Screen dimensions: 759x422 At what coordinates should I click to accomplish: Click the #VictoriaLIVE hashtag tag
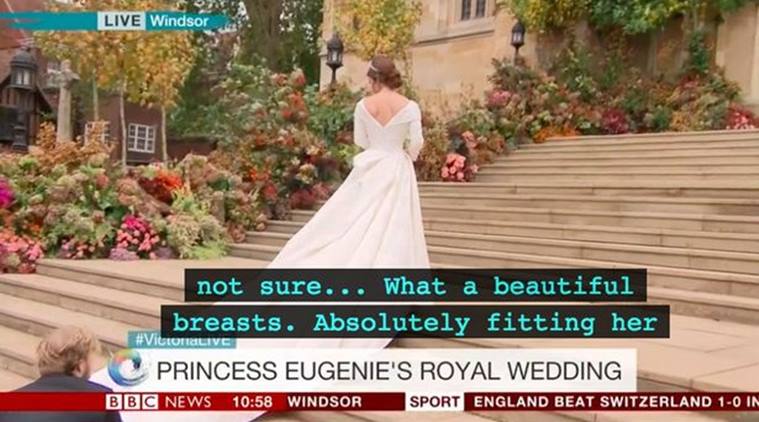182,341
